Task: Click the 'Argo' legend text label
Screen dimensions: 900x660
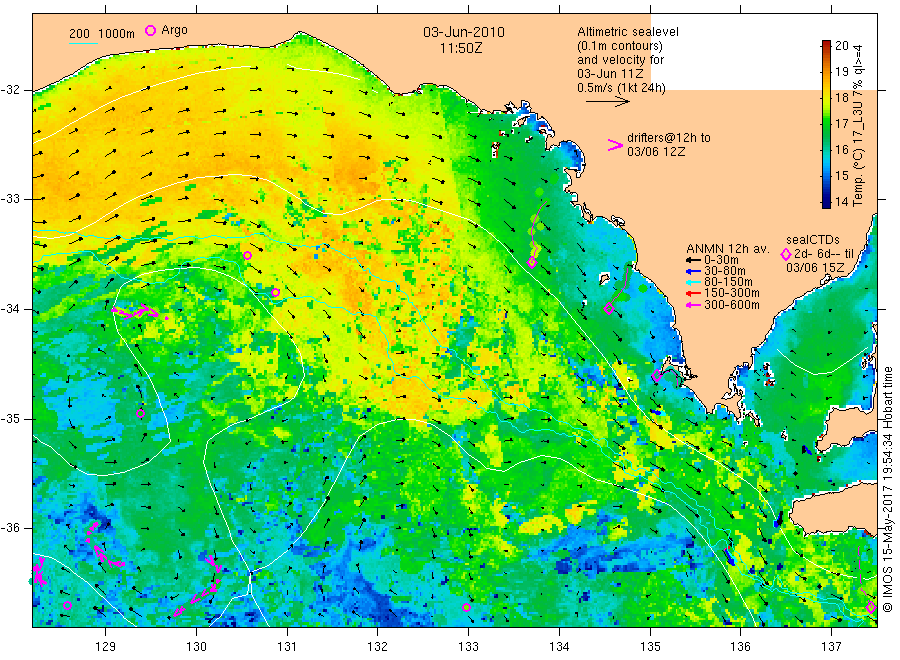Action: coord(174,30)
